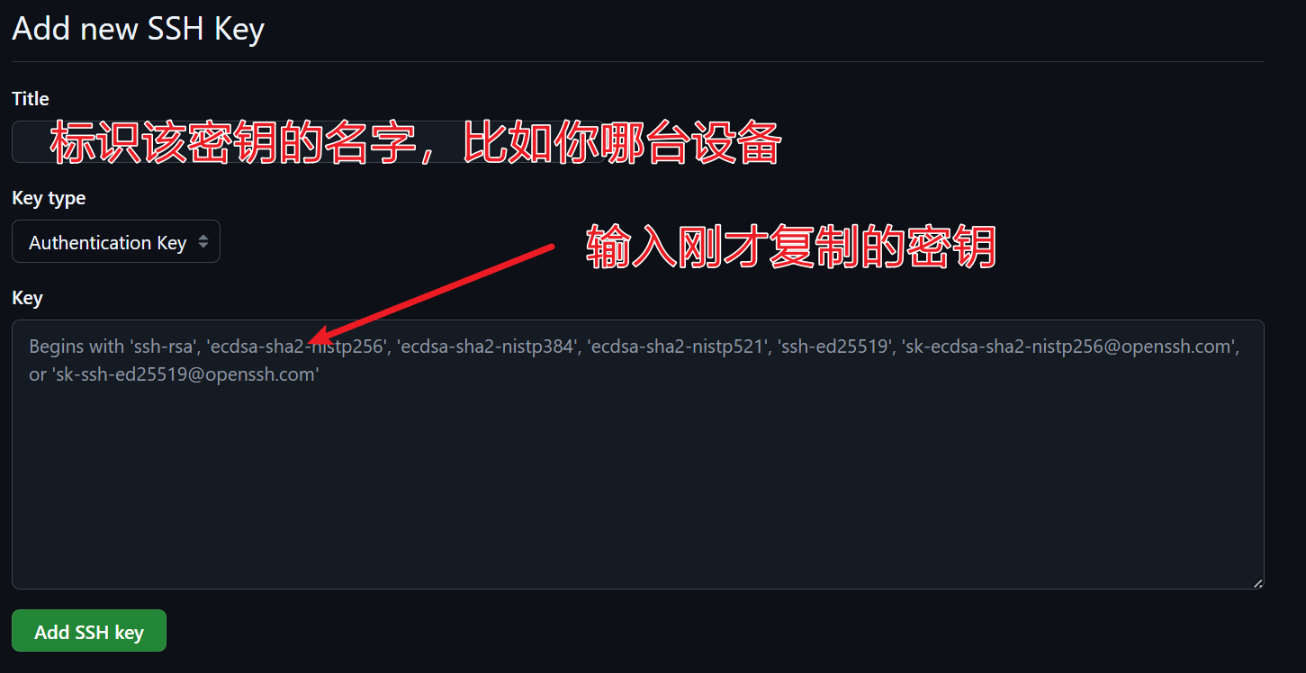
Task: Click the resize grip of Key textarea
Action: click(1257, 582)
